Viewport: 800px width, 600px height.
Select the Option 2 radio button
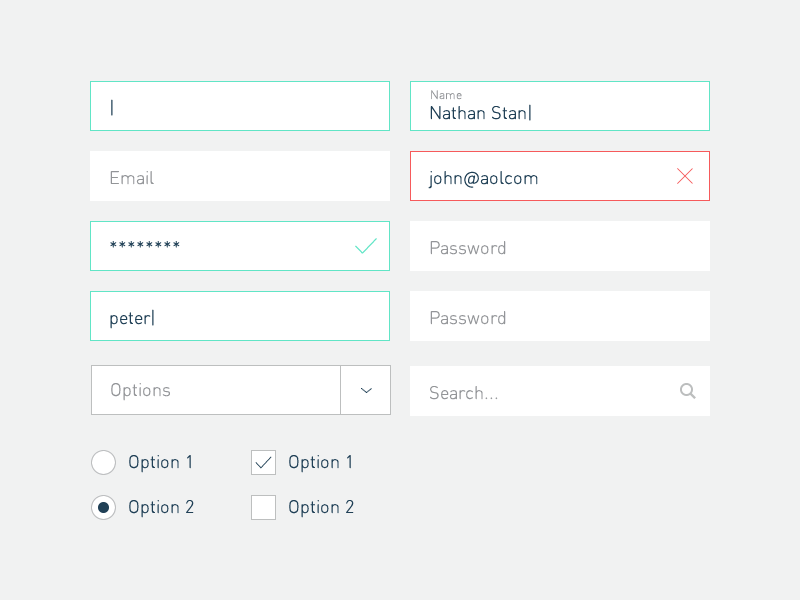[x=104, y=507]
